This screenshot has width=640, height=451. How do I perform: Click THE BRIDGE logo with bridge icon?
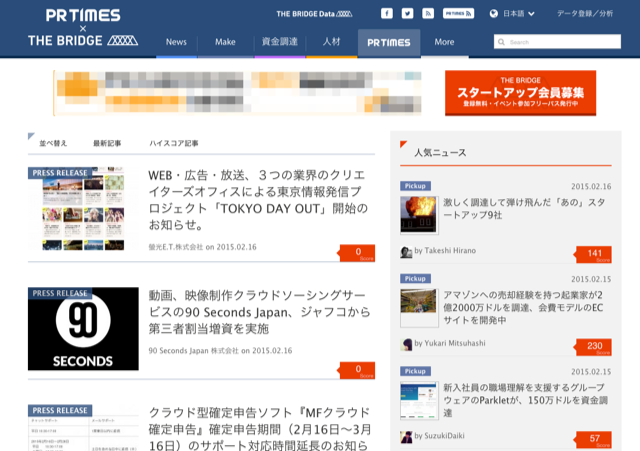(83, 40)
